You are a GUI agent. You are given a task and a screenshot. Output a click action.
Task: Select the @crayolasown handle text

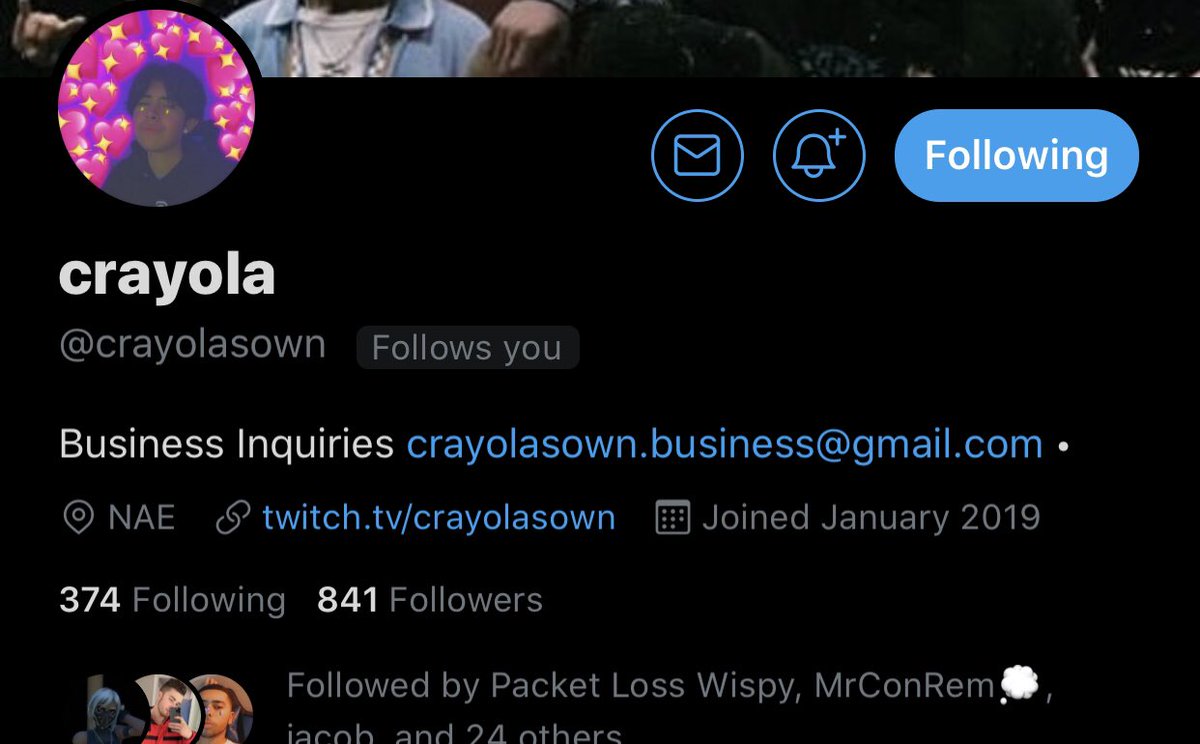coord(192,344)
